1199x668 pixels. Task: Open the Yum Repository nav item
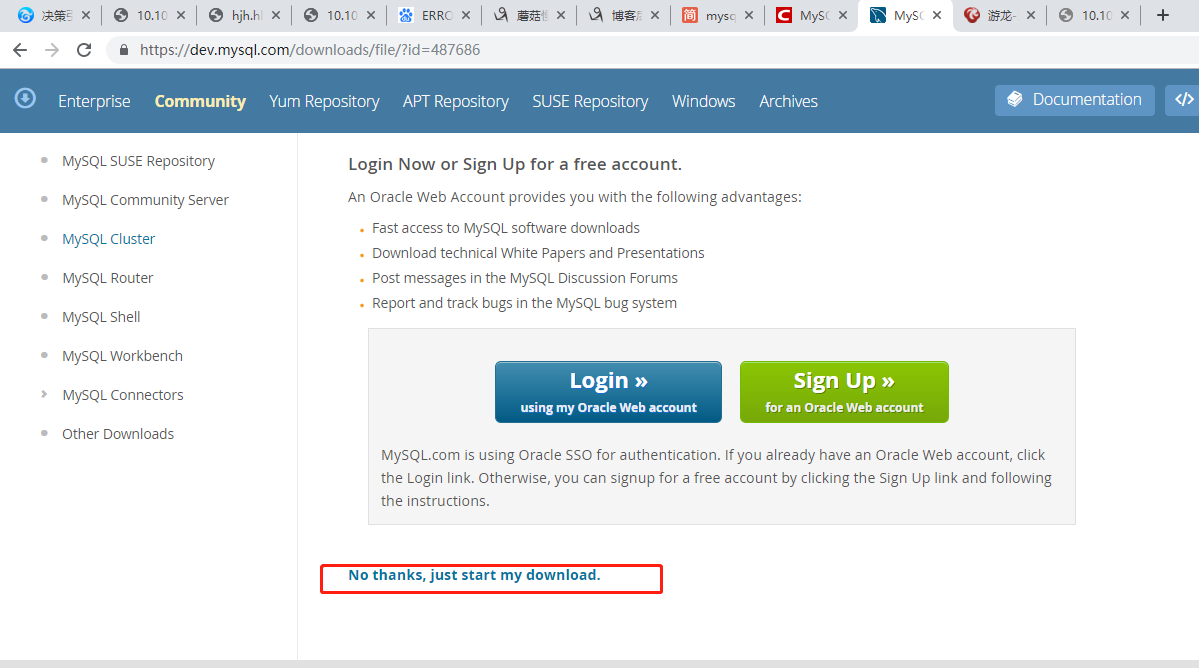324,101
